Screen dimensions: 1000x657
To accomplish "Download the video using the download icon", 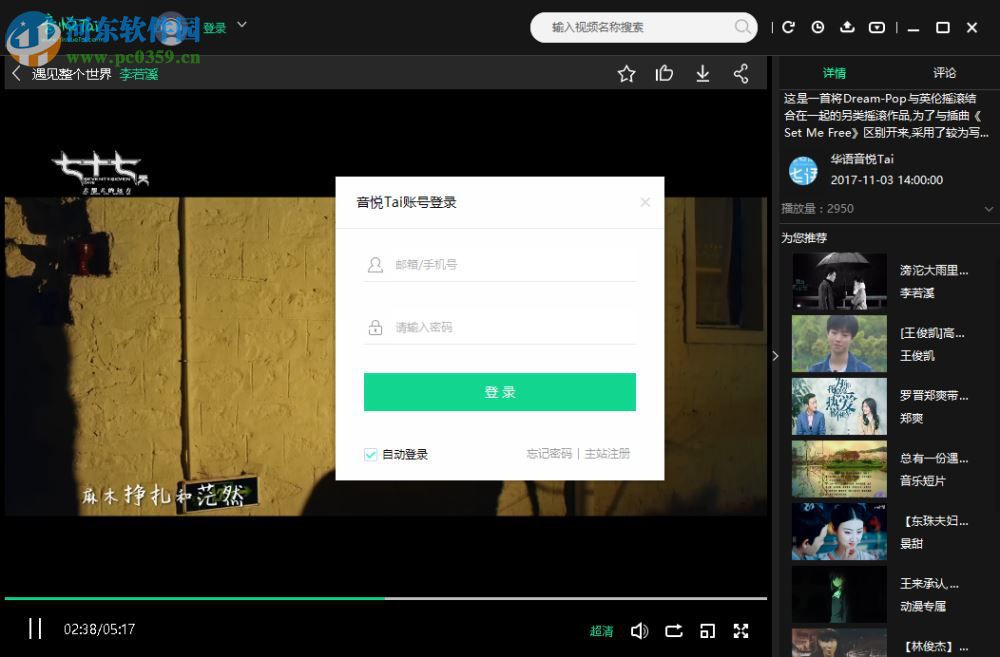I will tap(702, 73).
